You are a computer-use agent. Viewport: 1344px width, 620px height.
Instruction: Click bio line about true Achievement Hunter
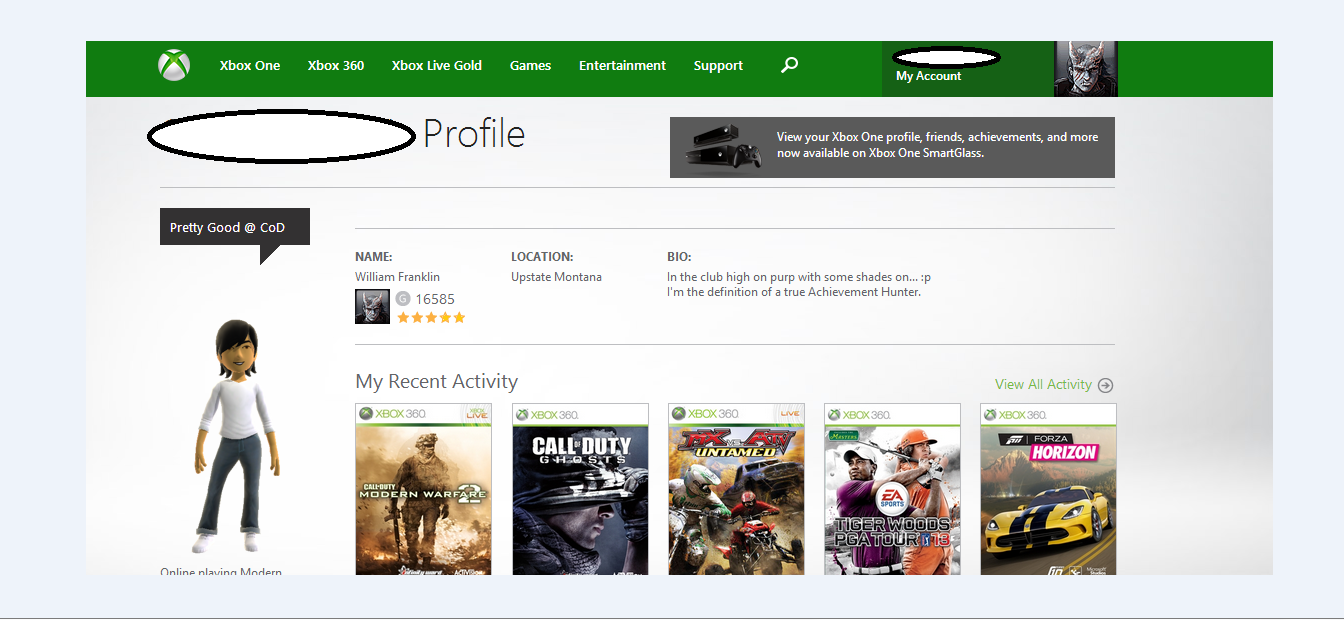point(794,292)
